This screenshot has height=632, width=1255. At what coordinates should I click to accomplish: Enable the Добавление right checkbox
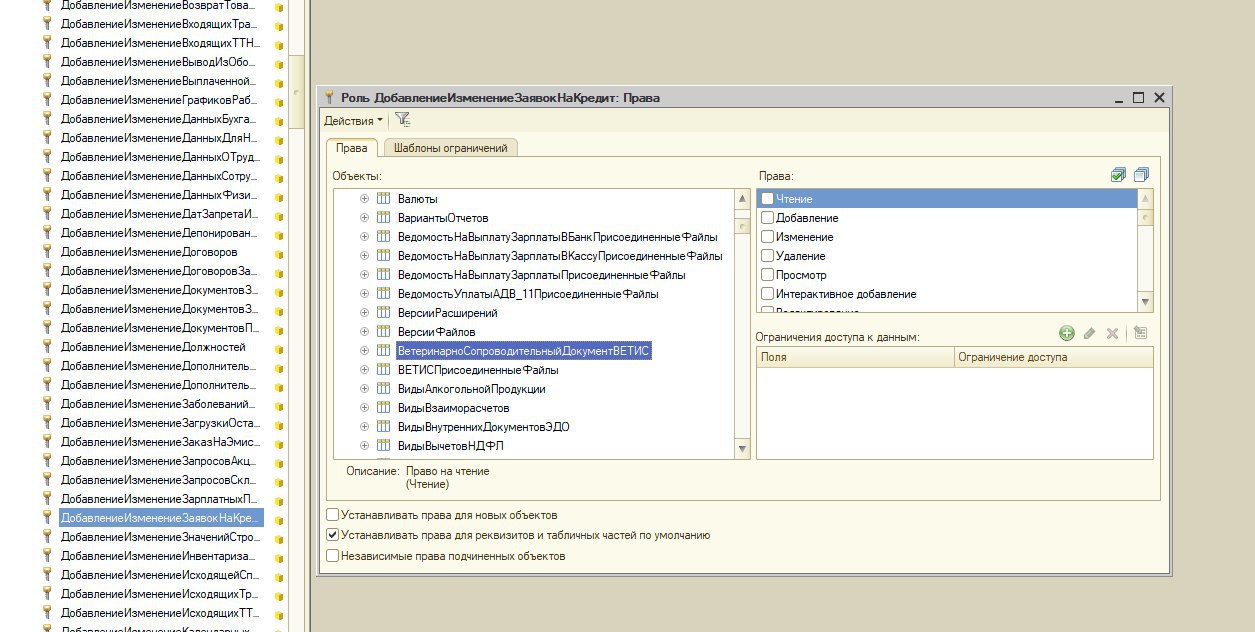point(768,218)
